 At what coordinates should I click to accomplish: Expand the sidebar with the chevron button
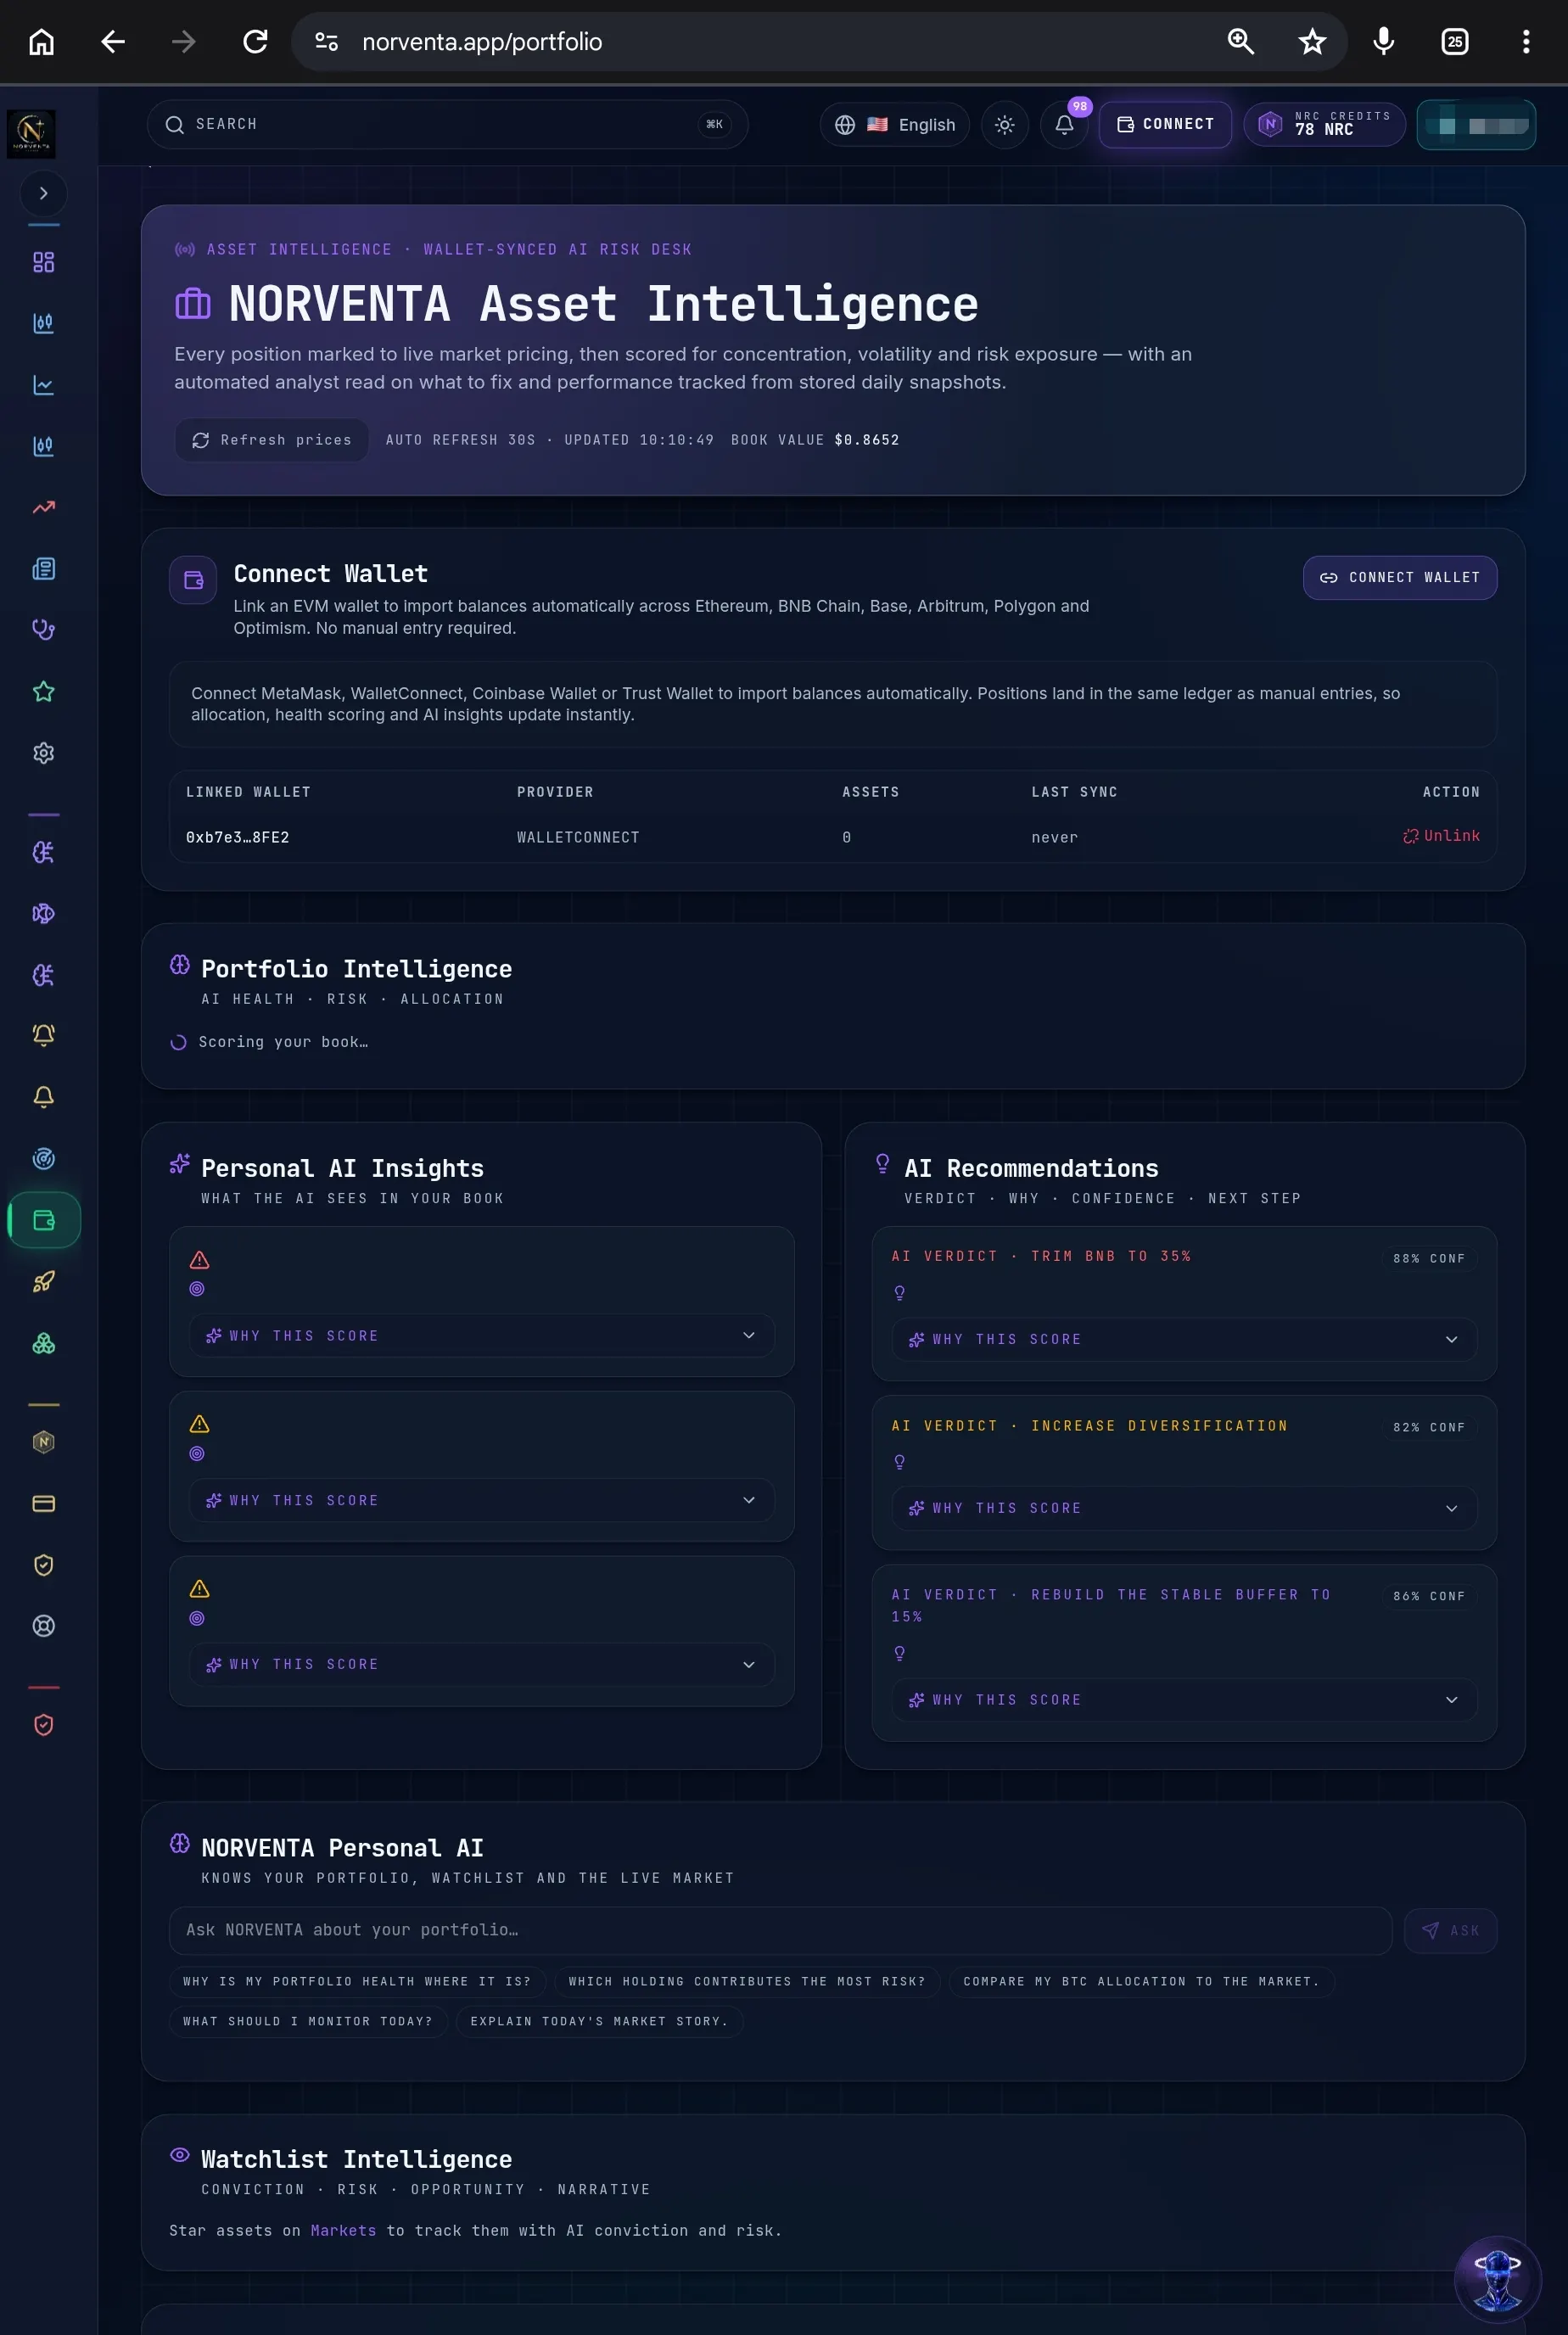tap(43, 193)
